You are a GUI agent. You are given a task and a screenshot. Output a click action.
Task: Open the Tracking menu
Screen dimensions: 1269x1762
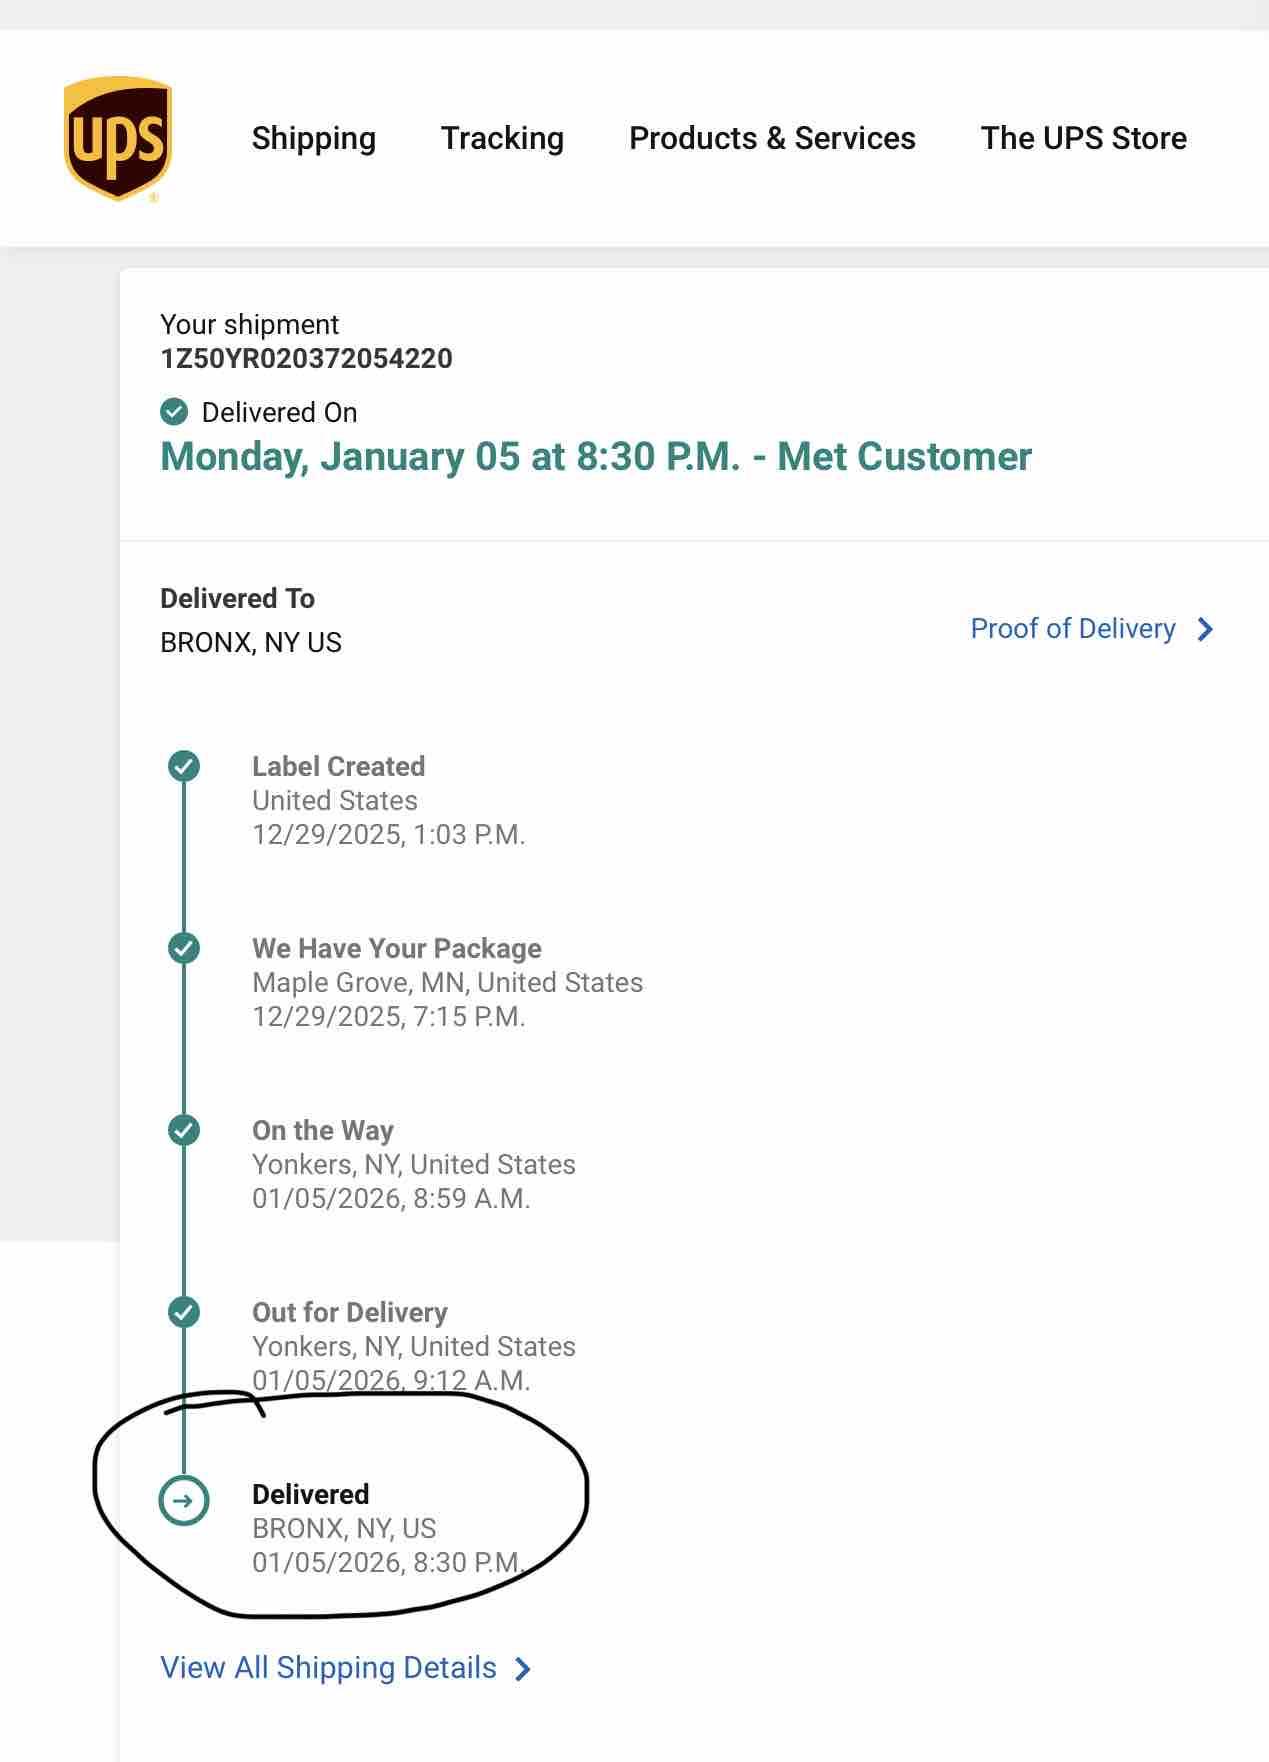[502, 138]
